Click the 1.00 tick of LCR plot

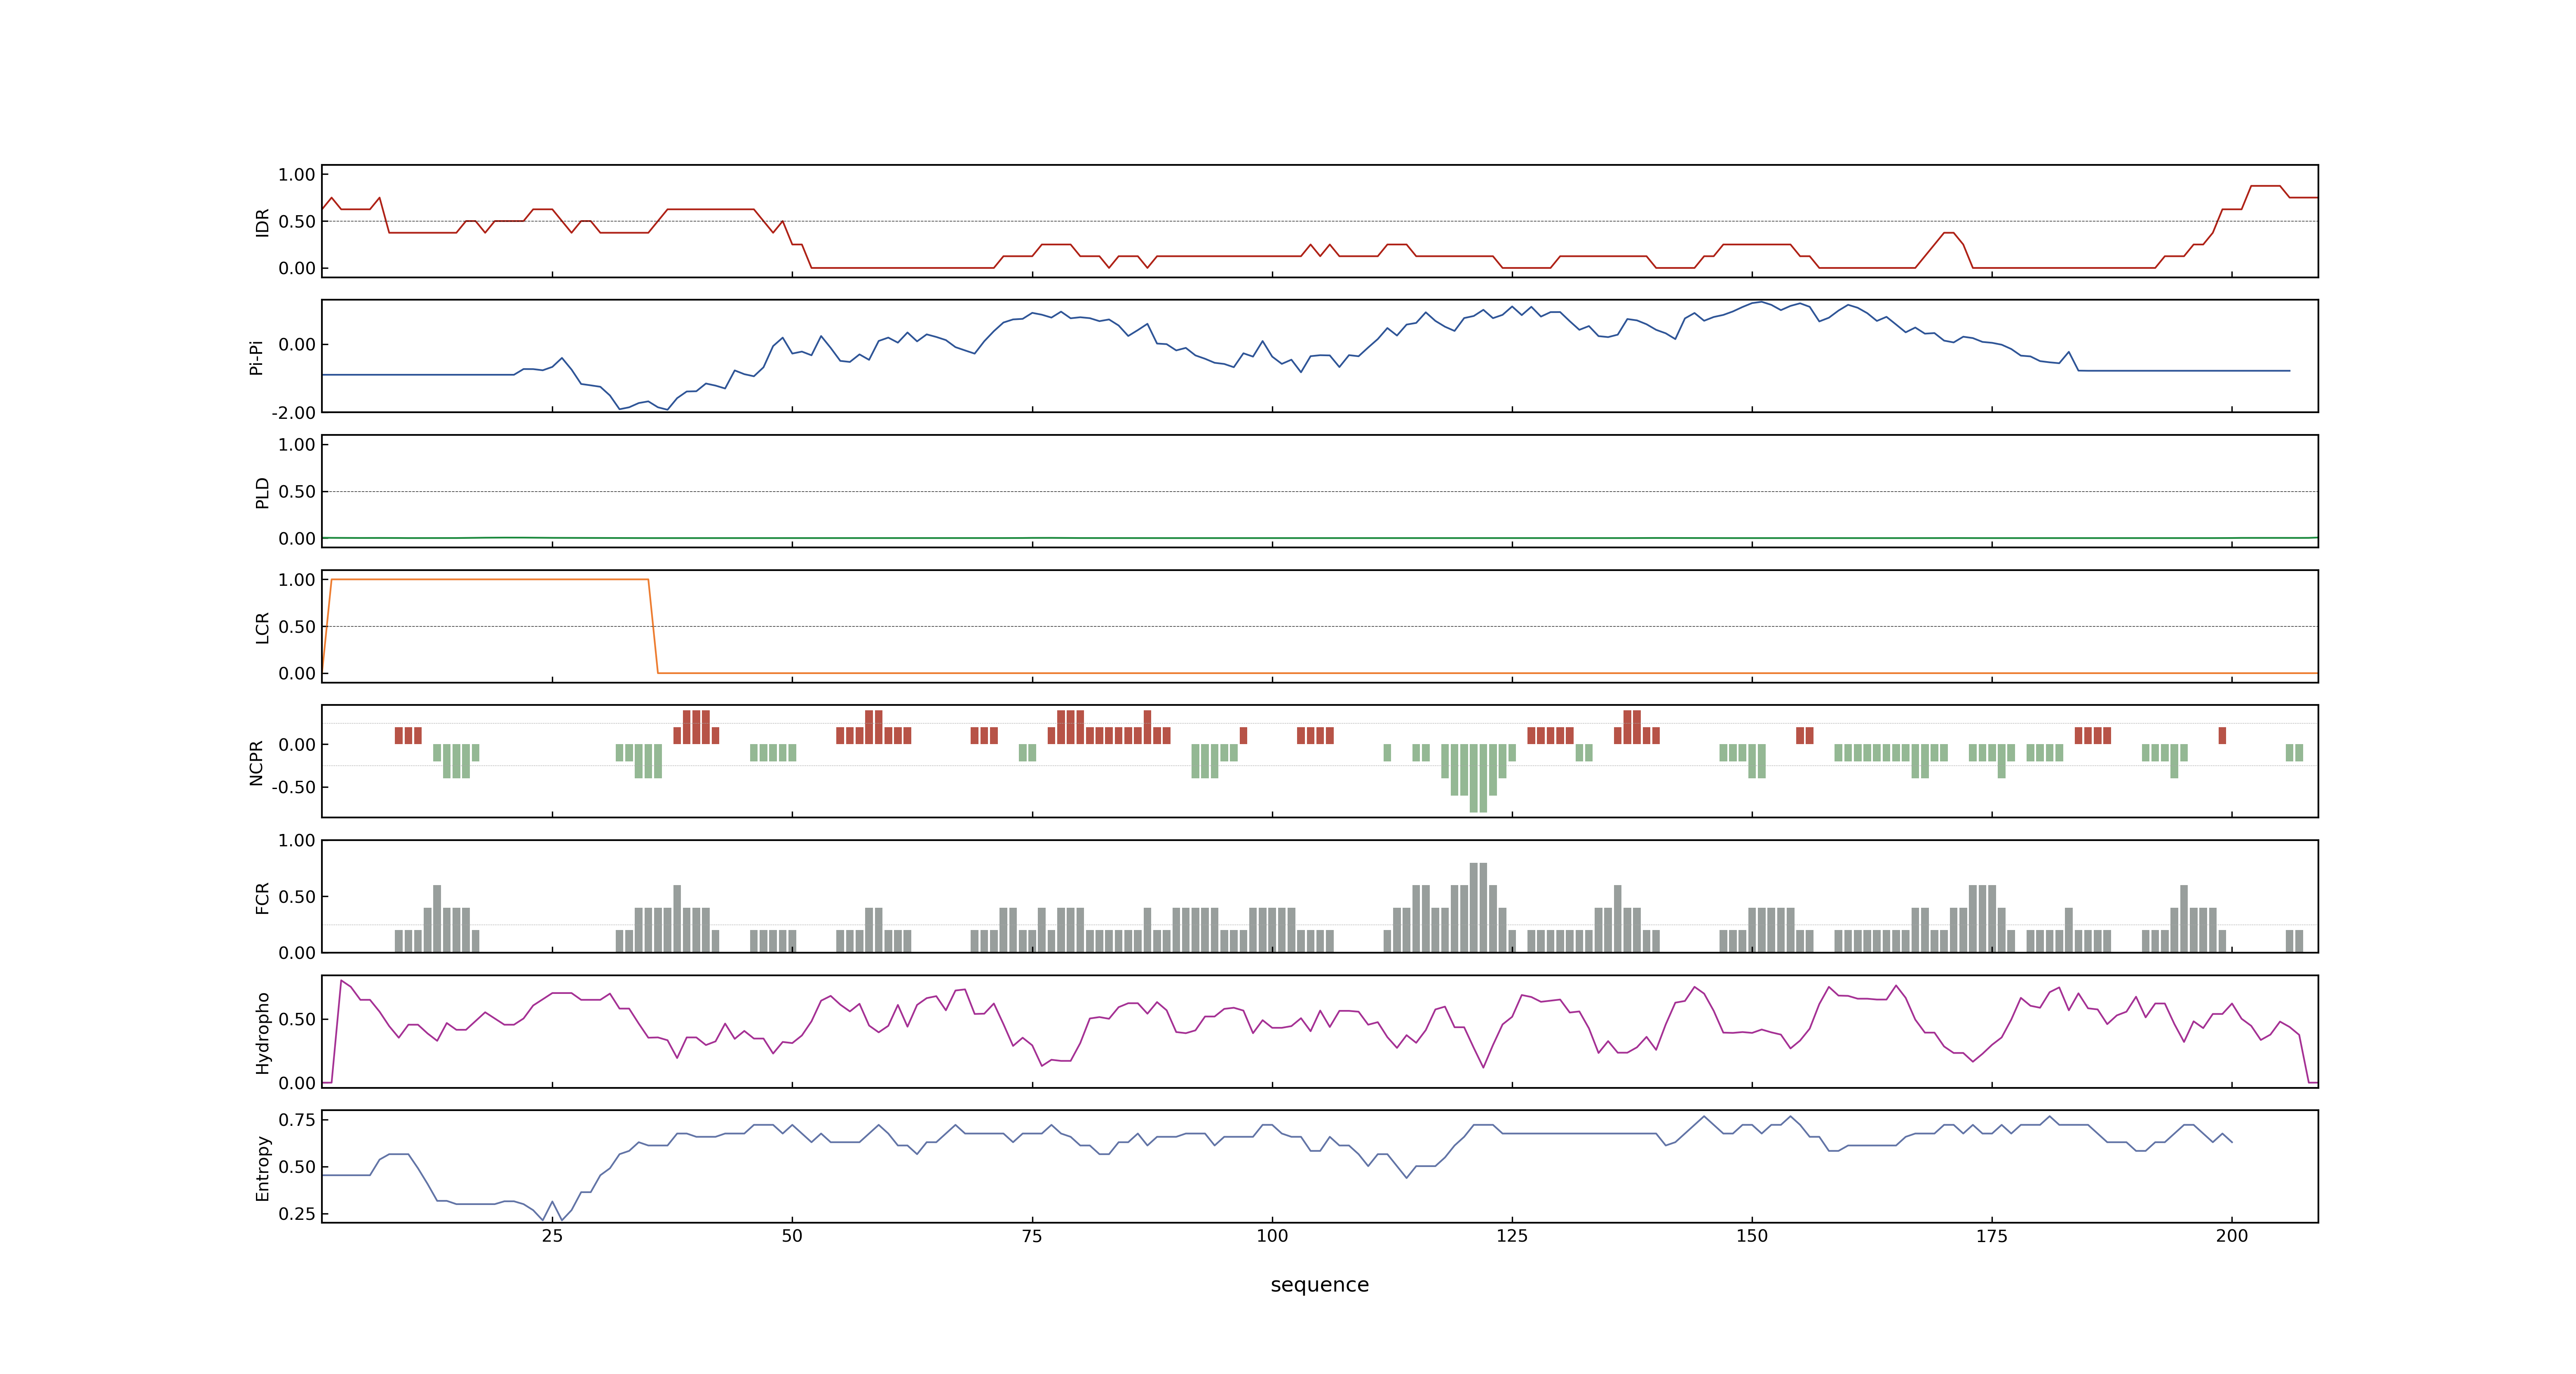pyautogui.click(x=297, y=580)
